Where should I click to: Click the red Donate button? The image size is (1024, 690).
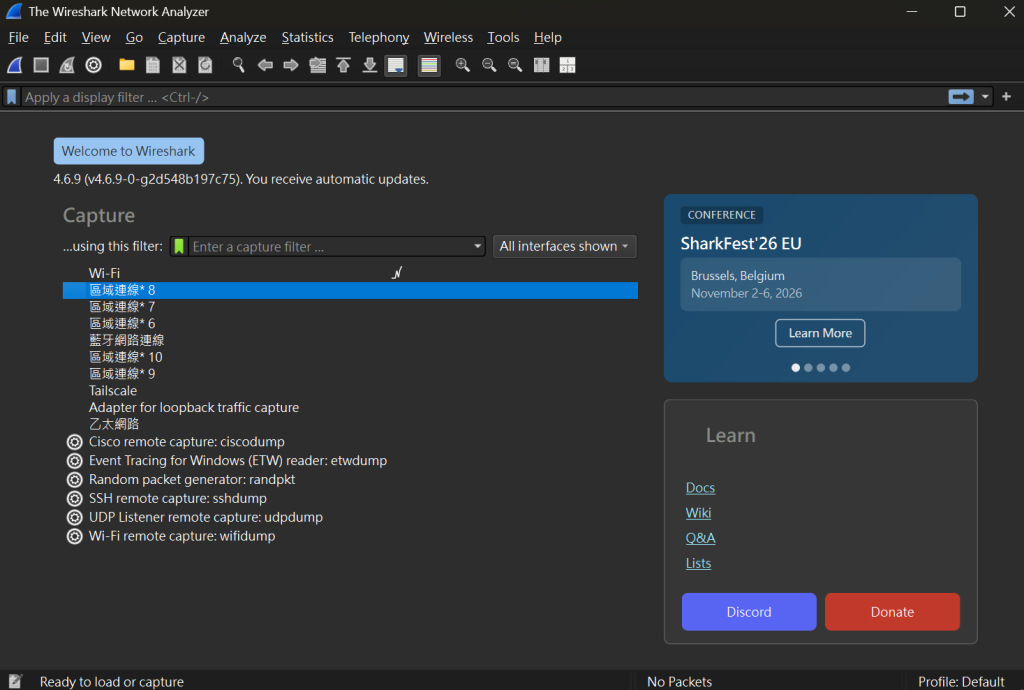point(892,612)
